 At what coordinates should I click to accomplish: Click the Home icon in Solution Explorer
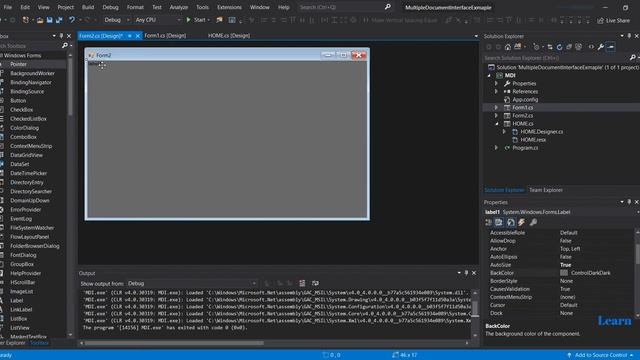508,47
